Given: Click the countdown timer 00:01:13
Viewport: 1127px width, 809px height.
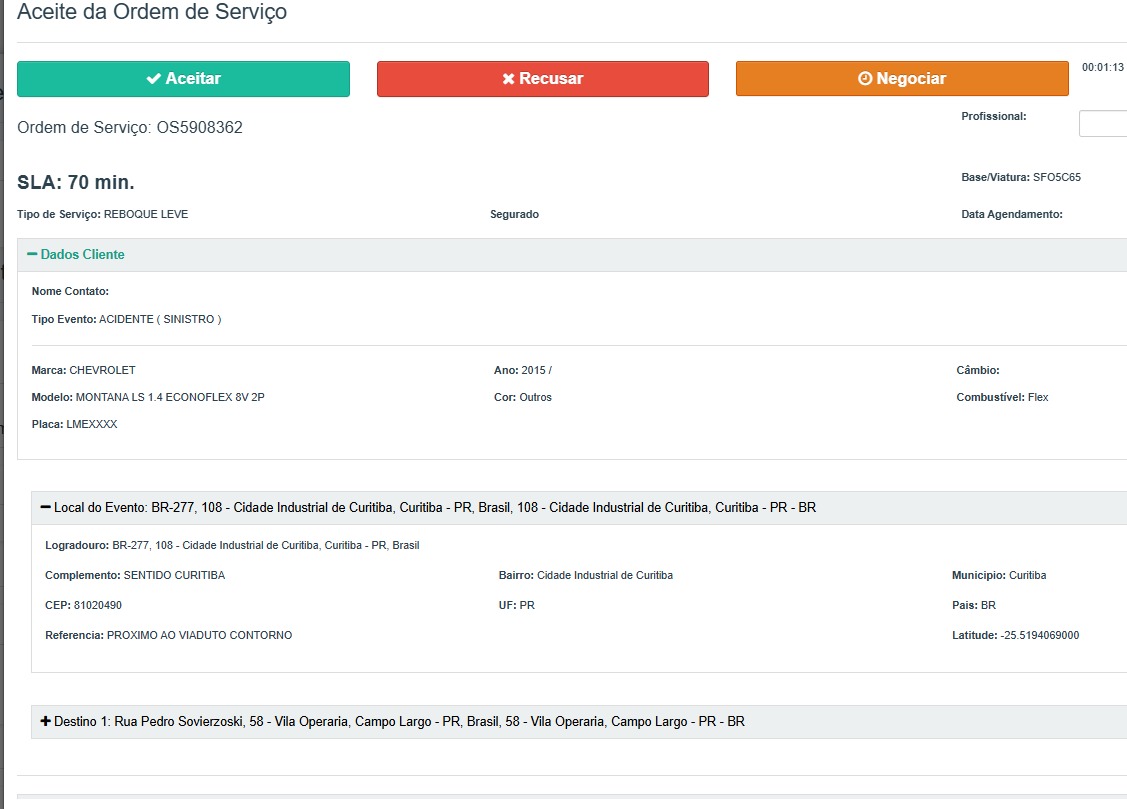Looking at the screenshot, I should pos(1103,68).
